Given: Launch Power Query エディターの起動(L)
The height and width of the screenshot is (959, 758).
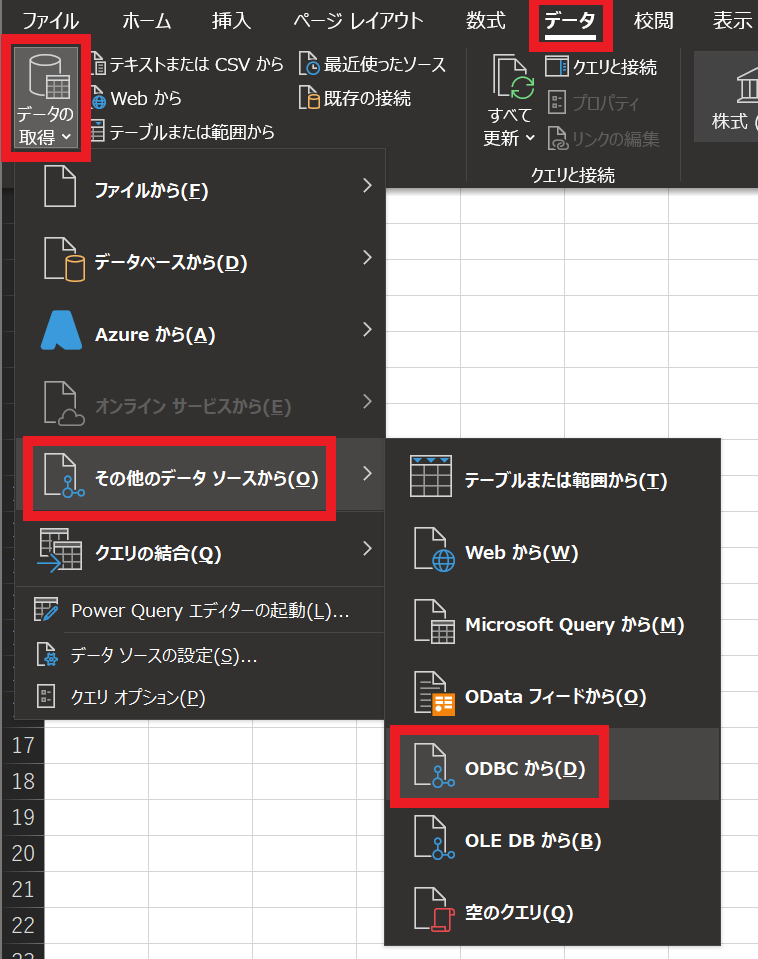Looking at the screenshot, I should click(x=201, y=610).
